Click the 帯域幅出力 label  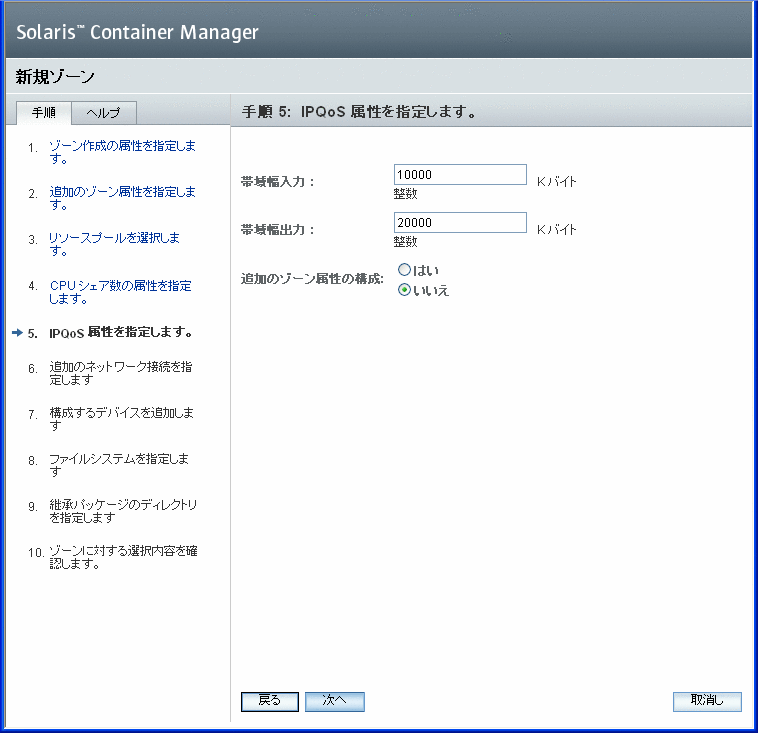pyautogui.click(x=277, y=230)
